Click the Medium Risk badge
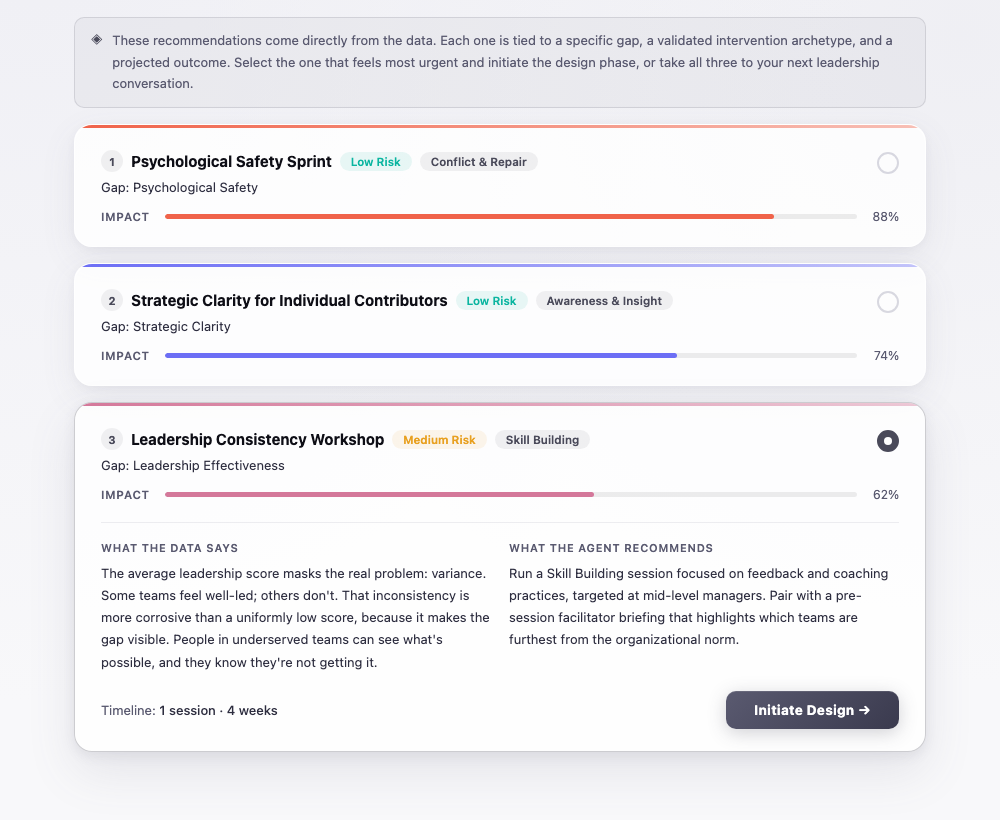The width and height of the screenshot is (1000, 820). (440, 439)
